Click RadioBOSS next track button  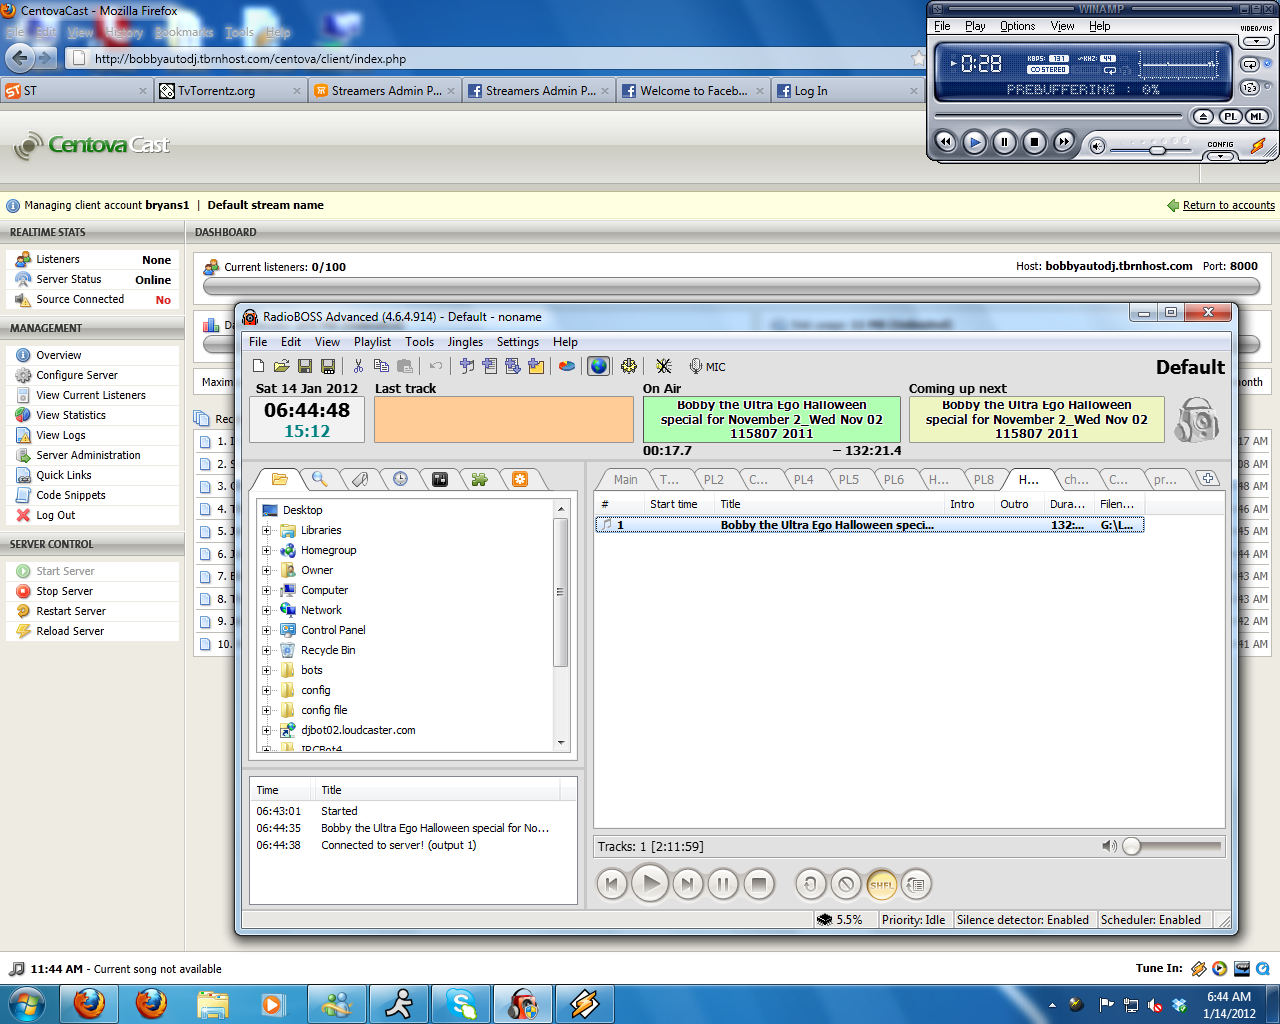click(687, 884)
